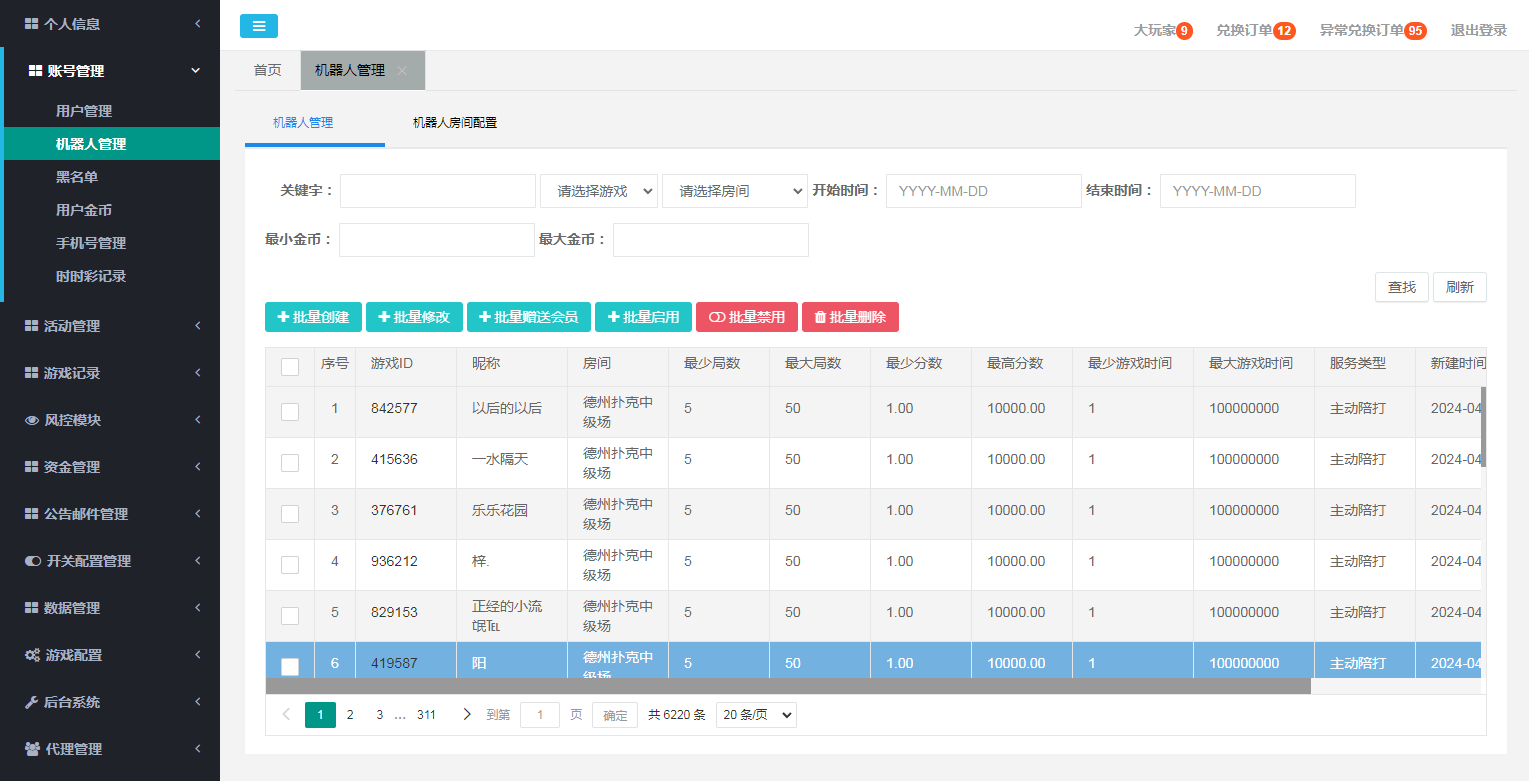
Task: Check the select-all checkbox in table header
Action: [x=290, y=367]
